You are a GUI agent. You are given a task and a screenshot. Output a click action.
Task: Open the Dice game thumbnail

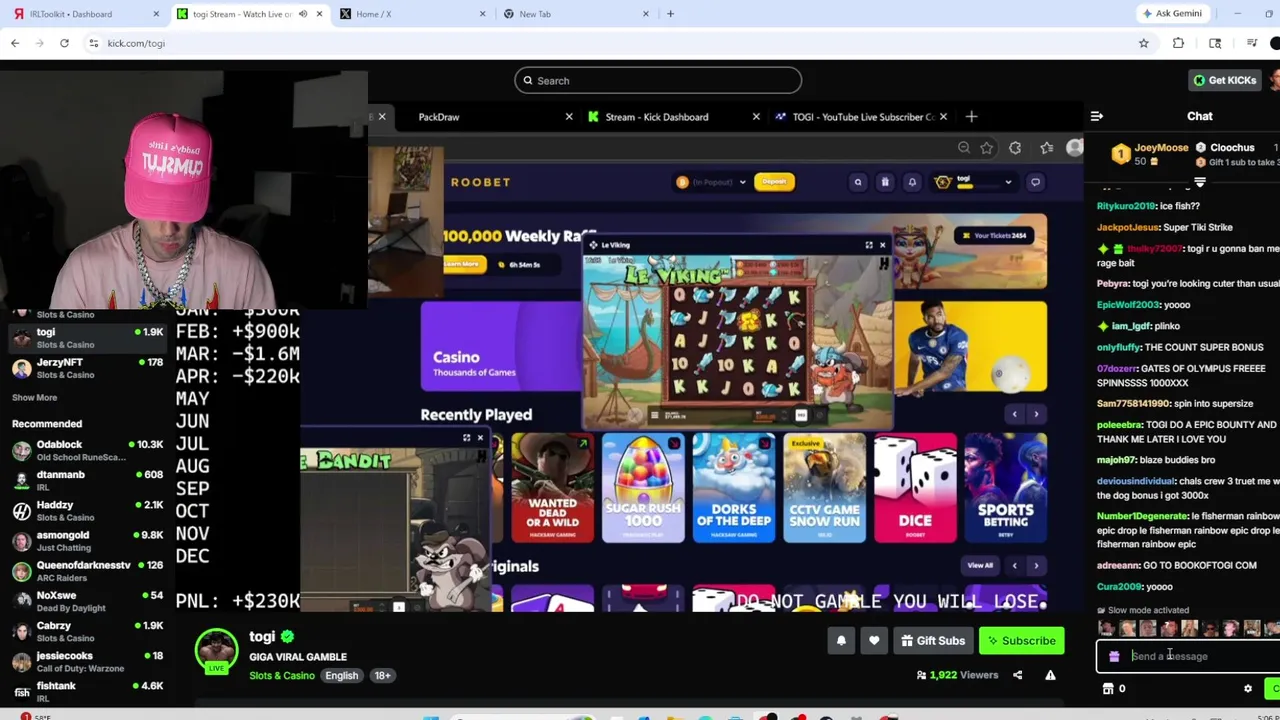pyautogui.click(x=915, y=488)
